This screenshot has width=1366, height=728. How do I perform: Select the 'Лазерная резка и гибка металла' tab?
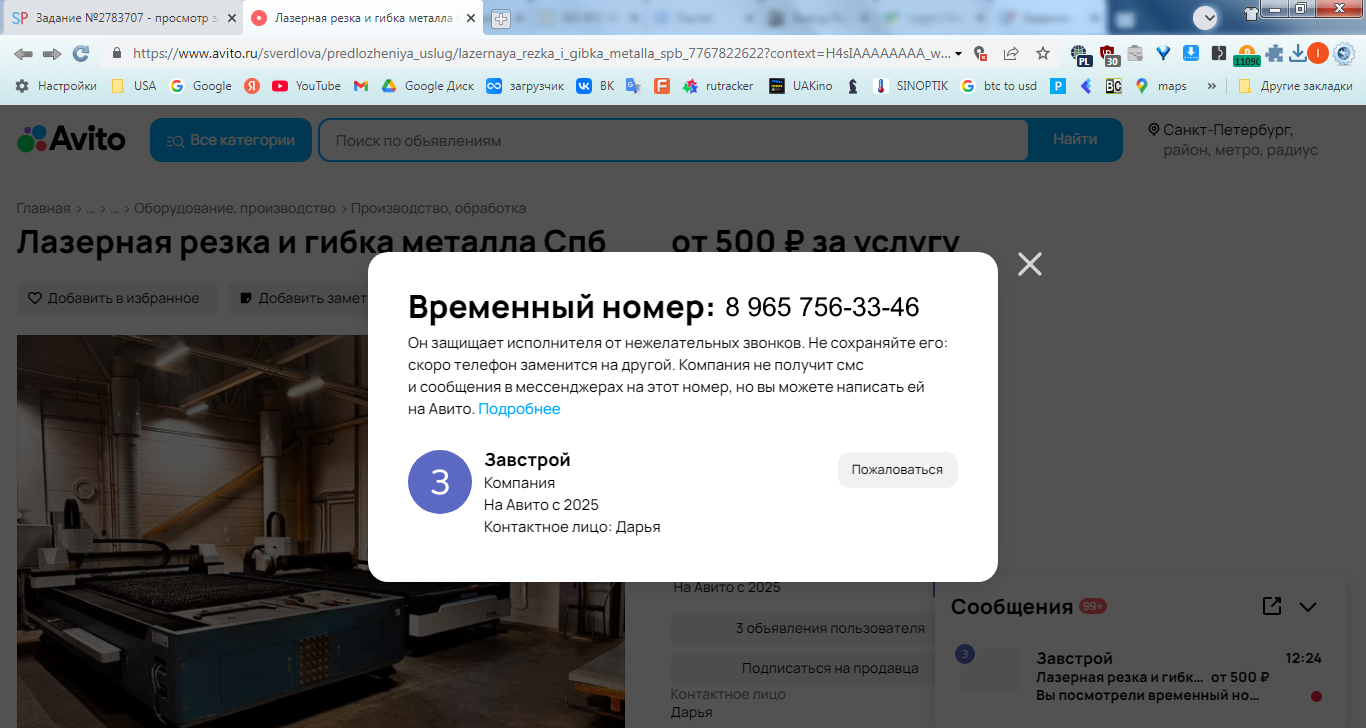[364, 18]
